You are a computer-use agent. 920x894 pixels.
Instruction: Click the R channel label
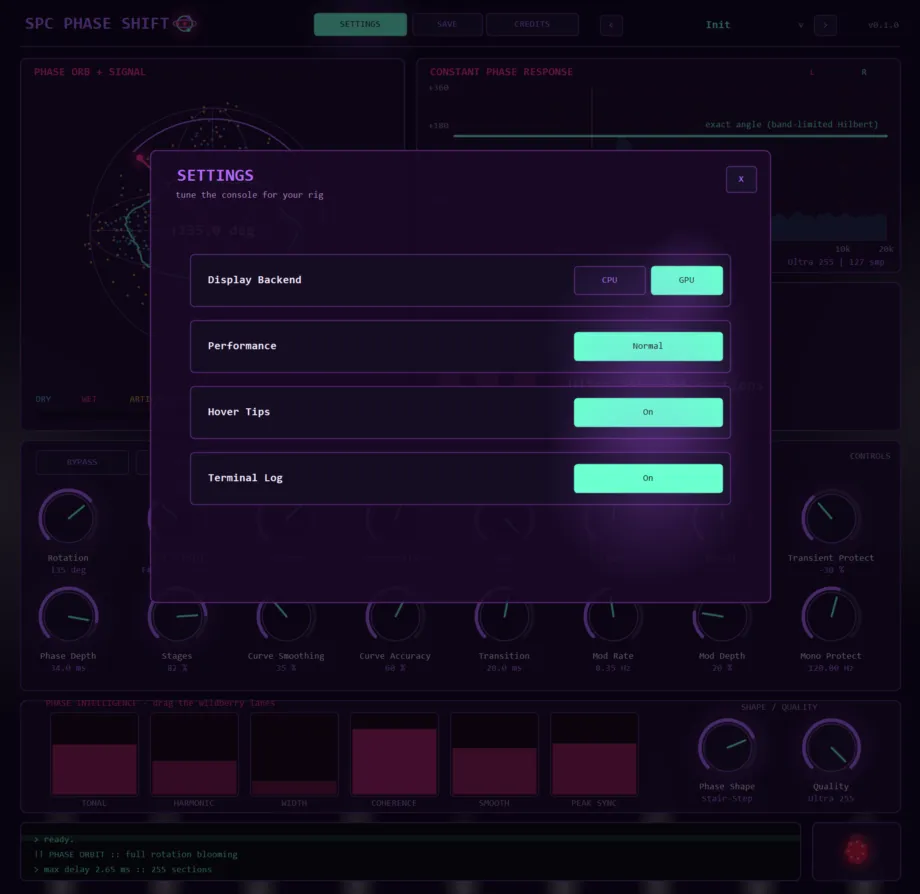point(864,72)
